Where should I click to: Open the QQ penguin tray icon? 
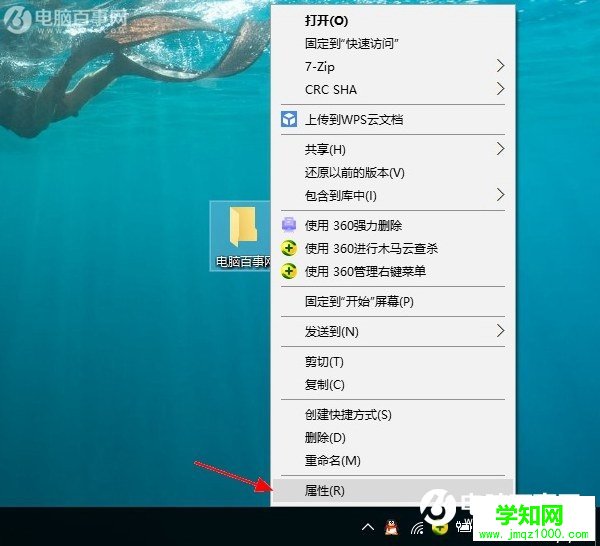coord(391,528)
